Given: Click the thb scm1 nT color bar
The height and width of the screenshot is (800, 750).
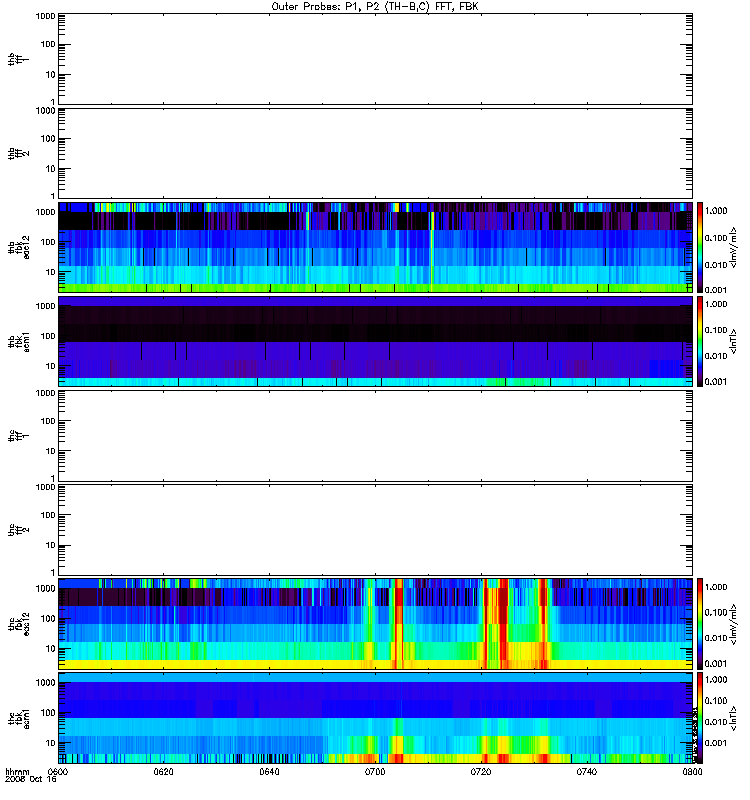Looking at the screenshot, I should point(700,341).
